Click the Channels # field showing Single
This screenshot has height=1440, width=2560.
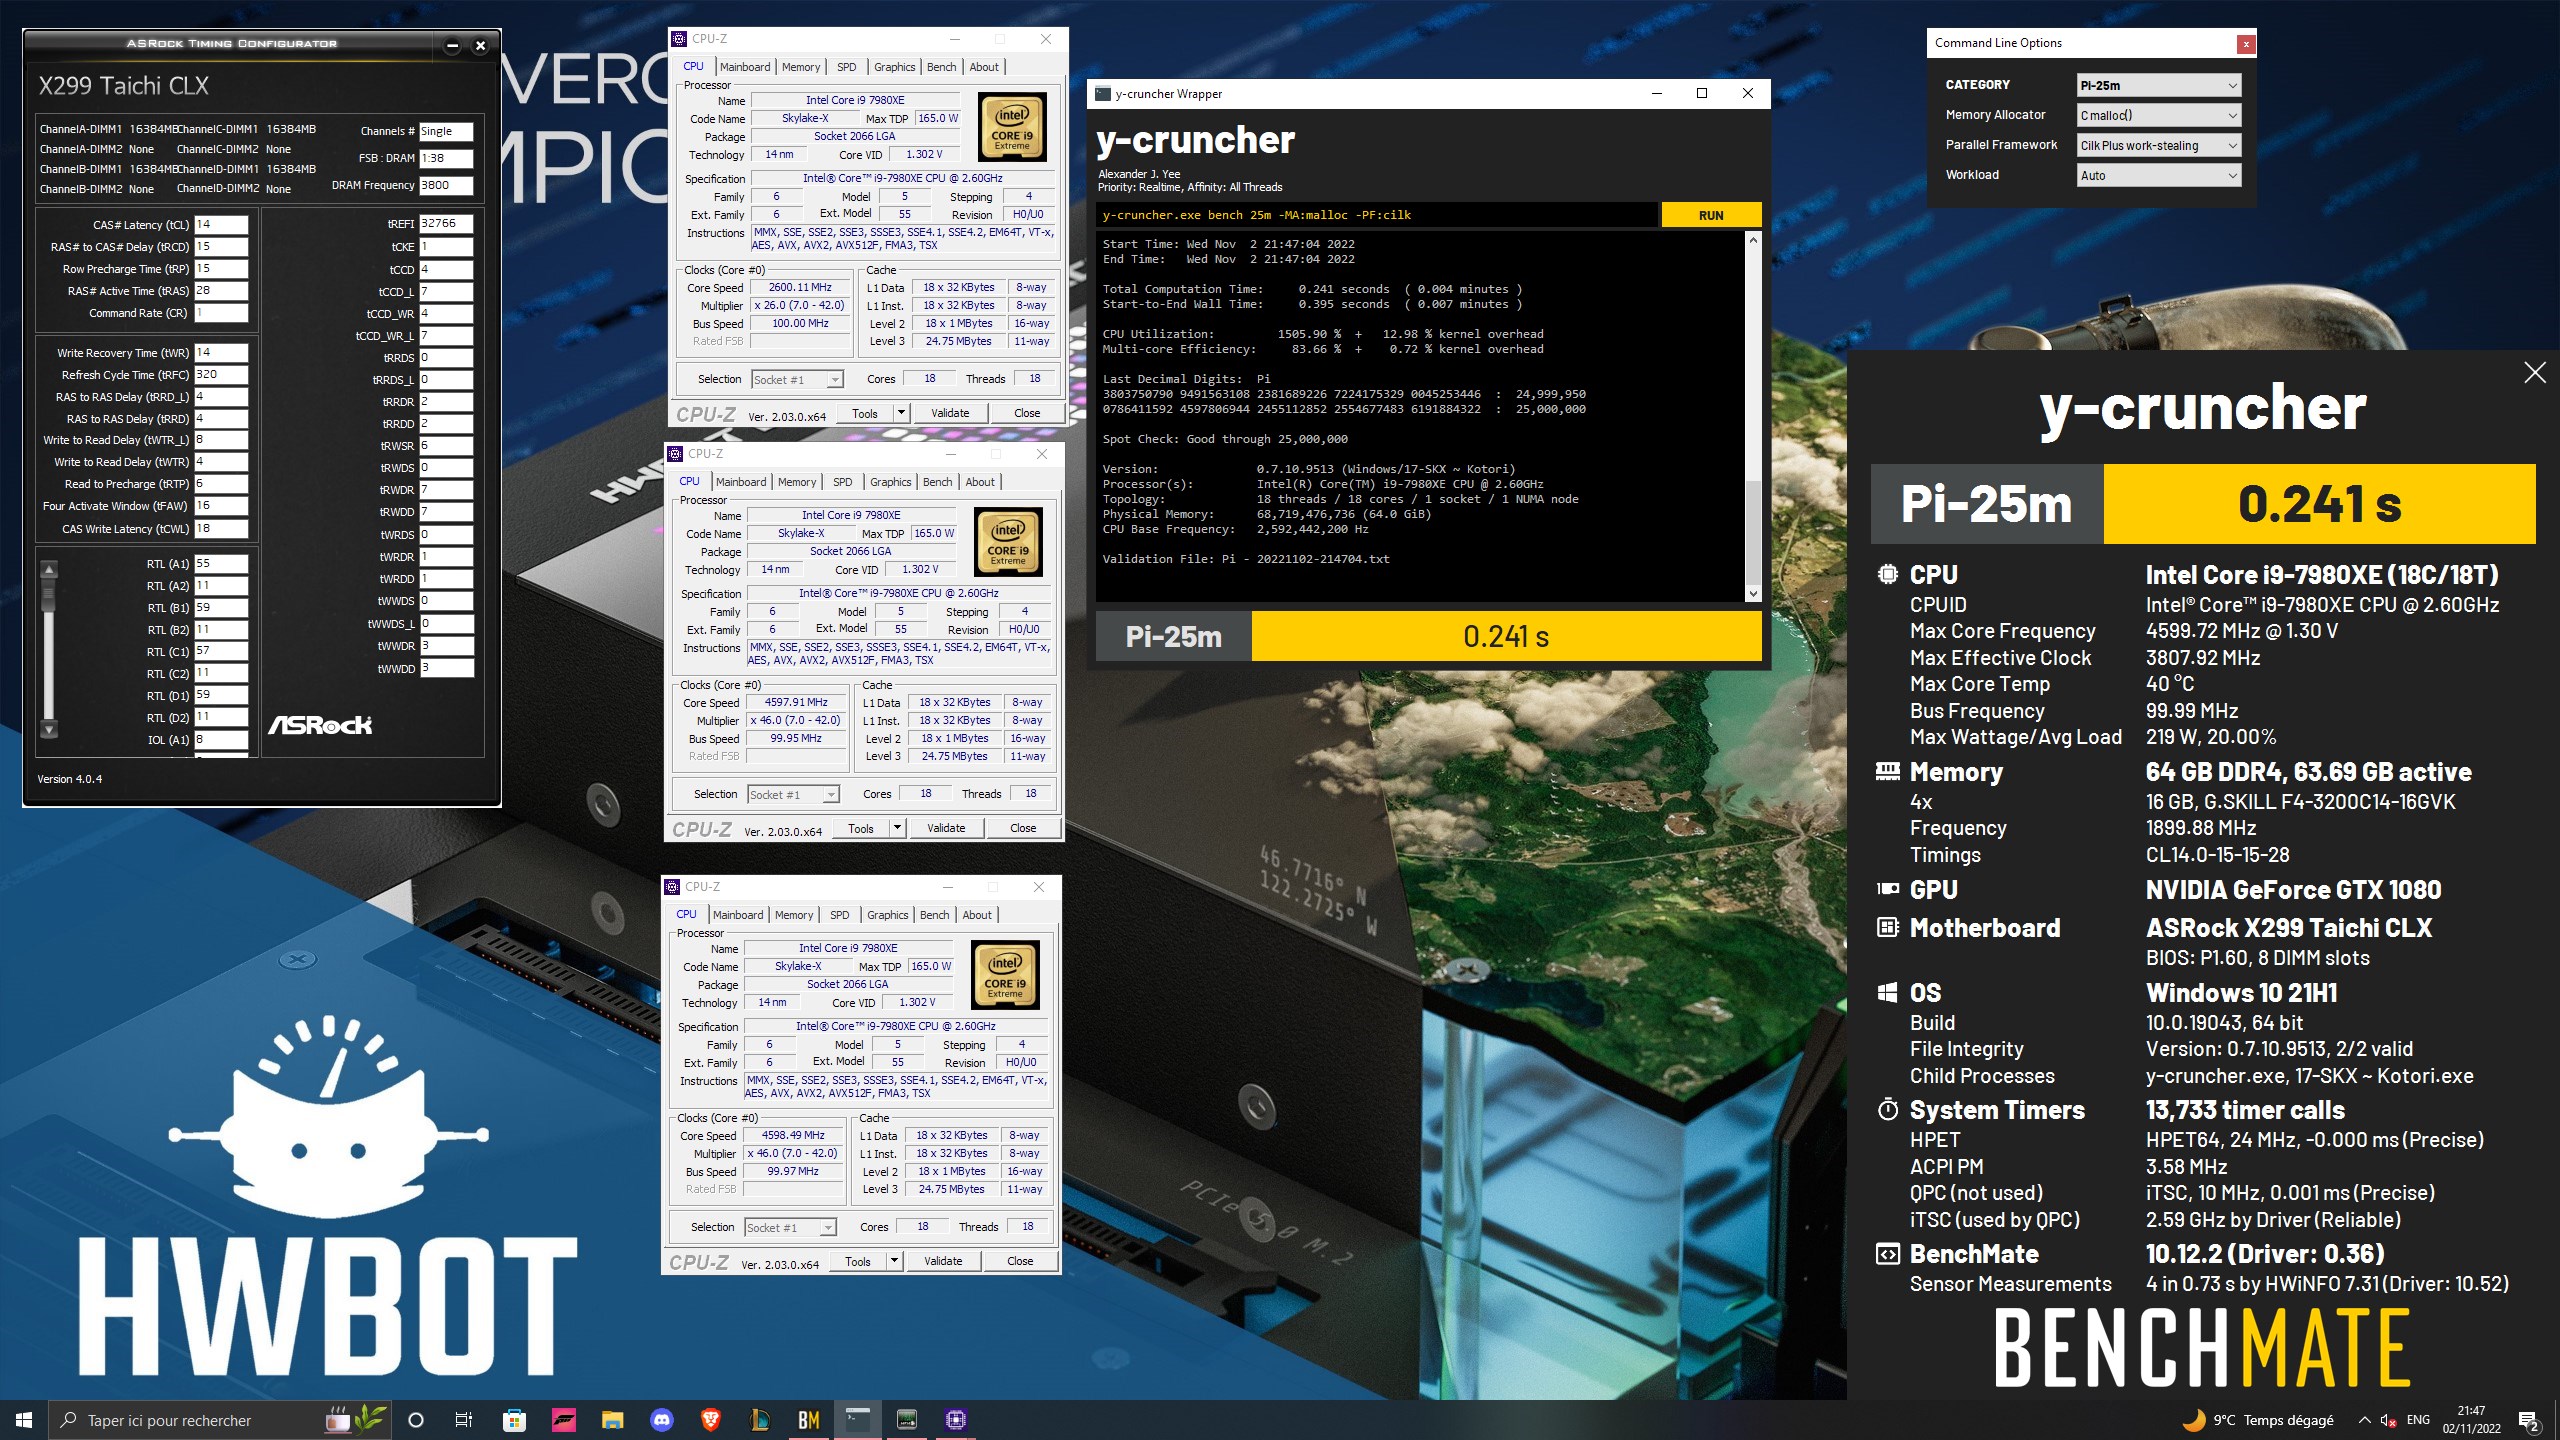click(x=445, y=131)
